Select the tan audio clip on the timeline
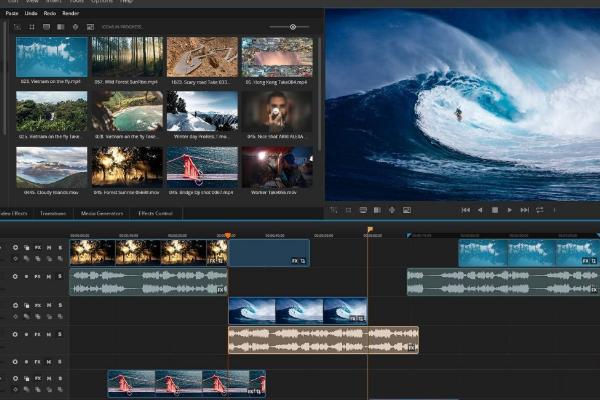Viewport: 600px width, 400px height. [323, 340]
